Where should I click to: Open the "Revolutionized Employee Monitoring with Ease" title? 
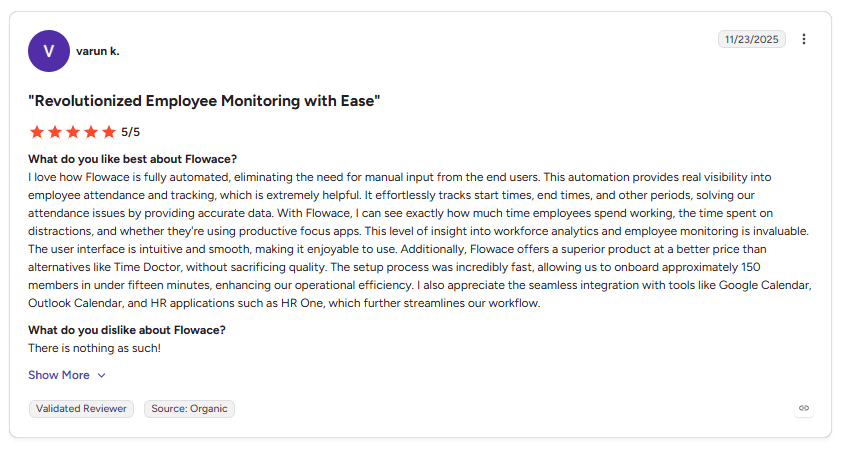204,101
